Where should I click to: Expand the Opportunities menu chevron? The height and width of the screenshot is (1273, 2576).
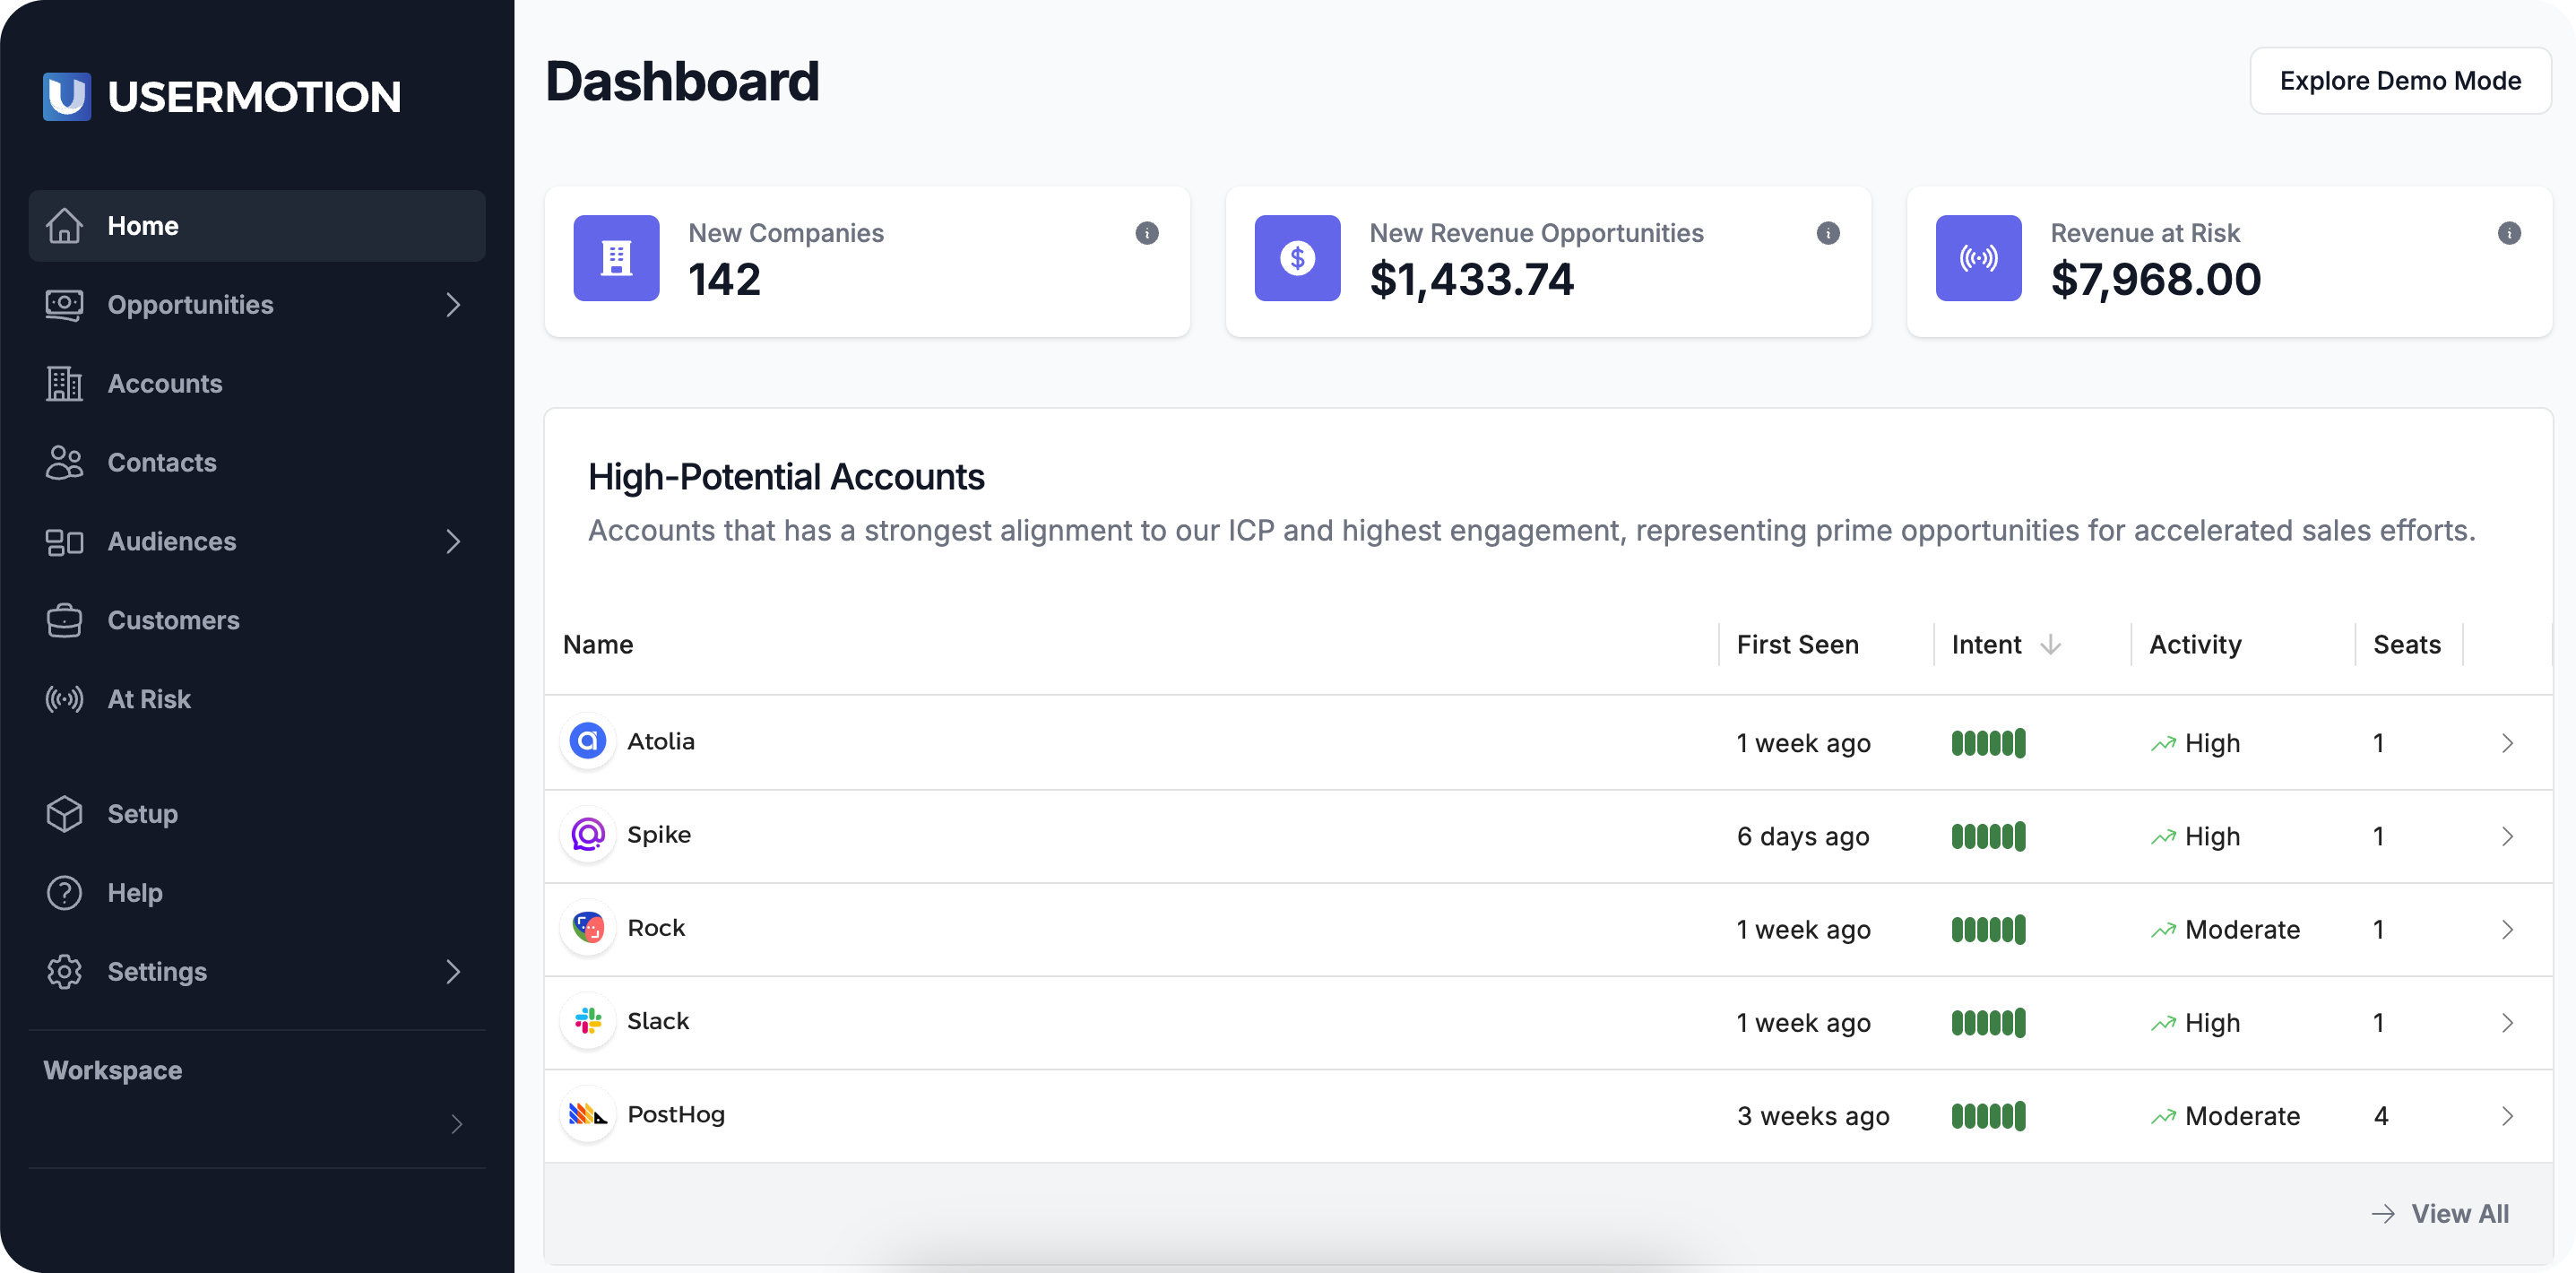(453, 304)
